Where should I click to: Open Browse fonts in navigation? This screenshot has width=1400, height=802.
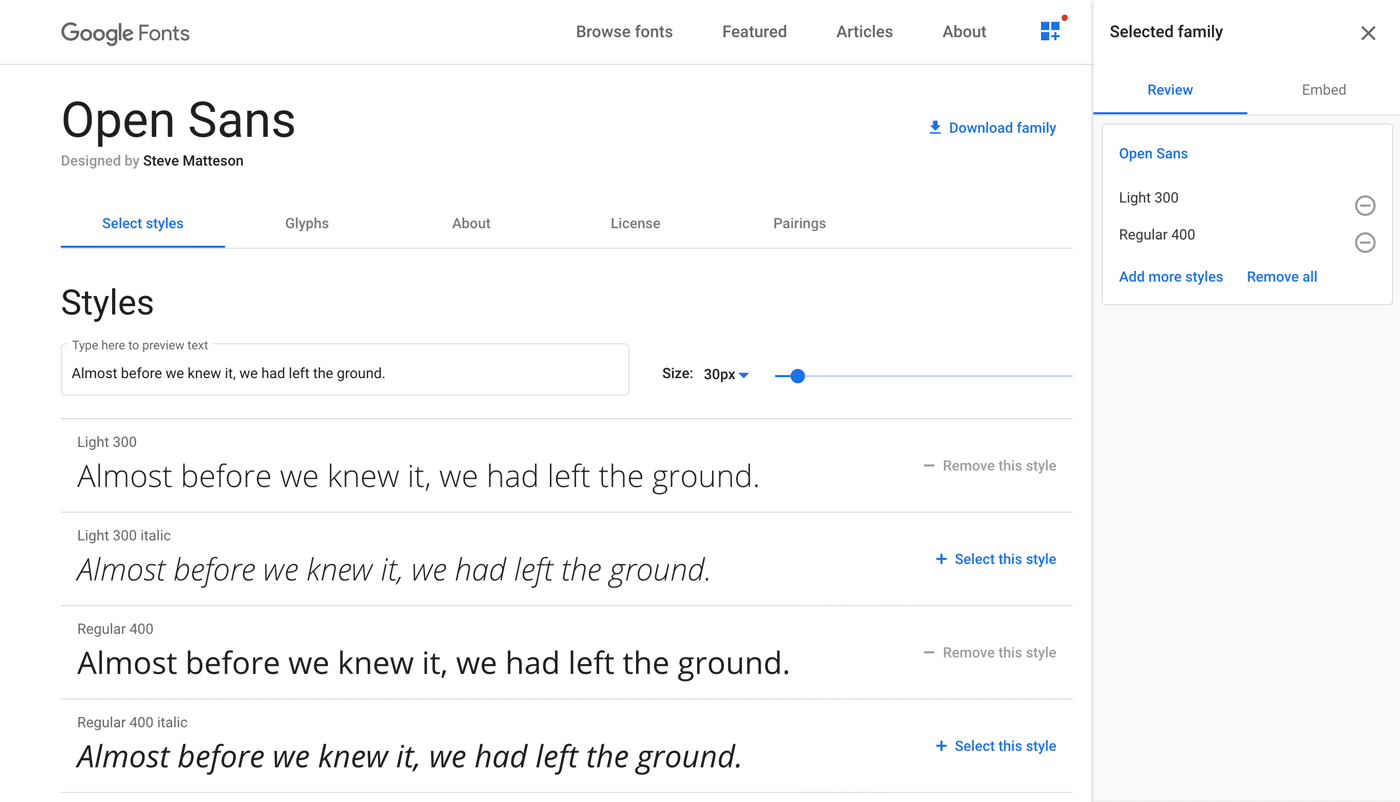[624, 32]
